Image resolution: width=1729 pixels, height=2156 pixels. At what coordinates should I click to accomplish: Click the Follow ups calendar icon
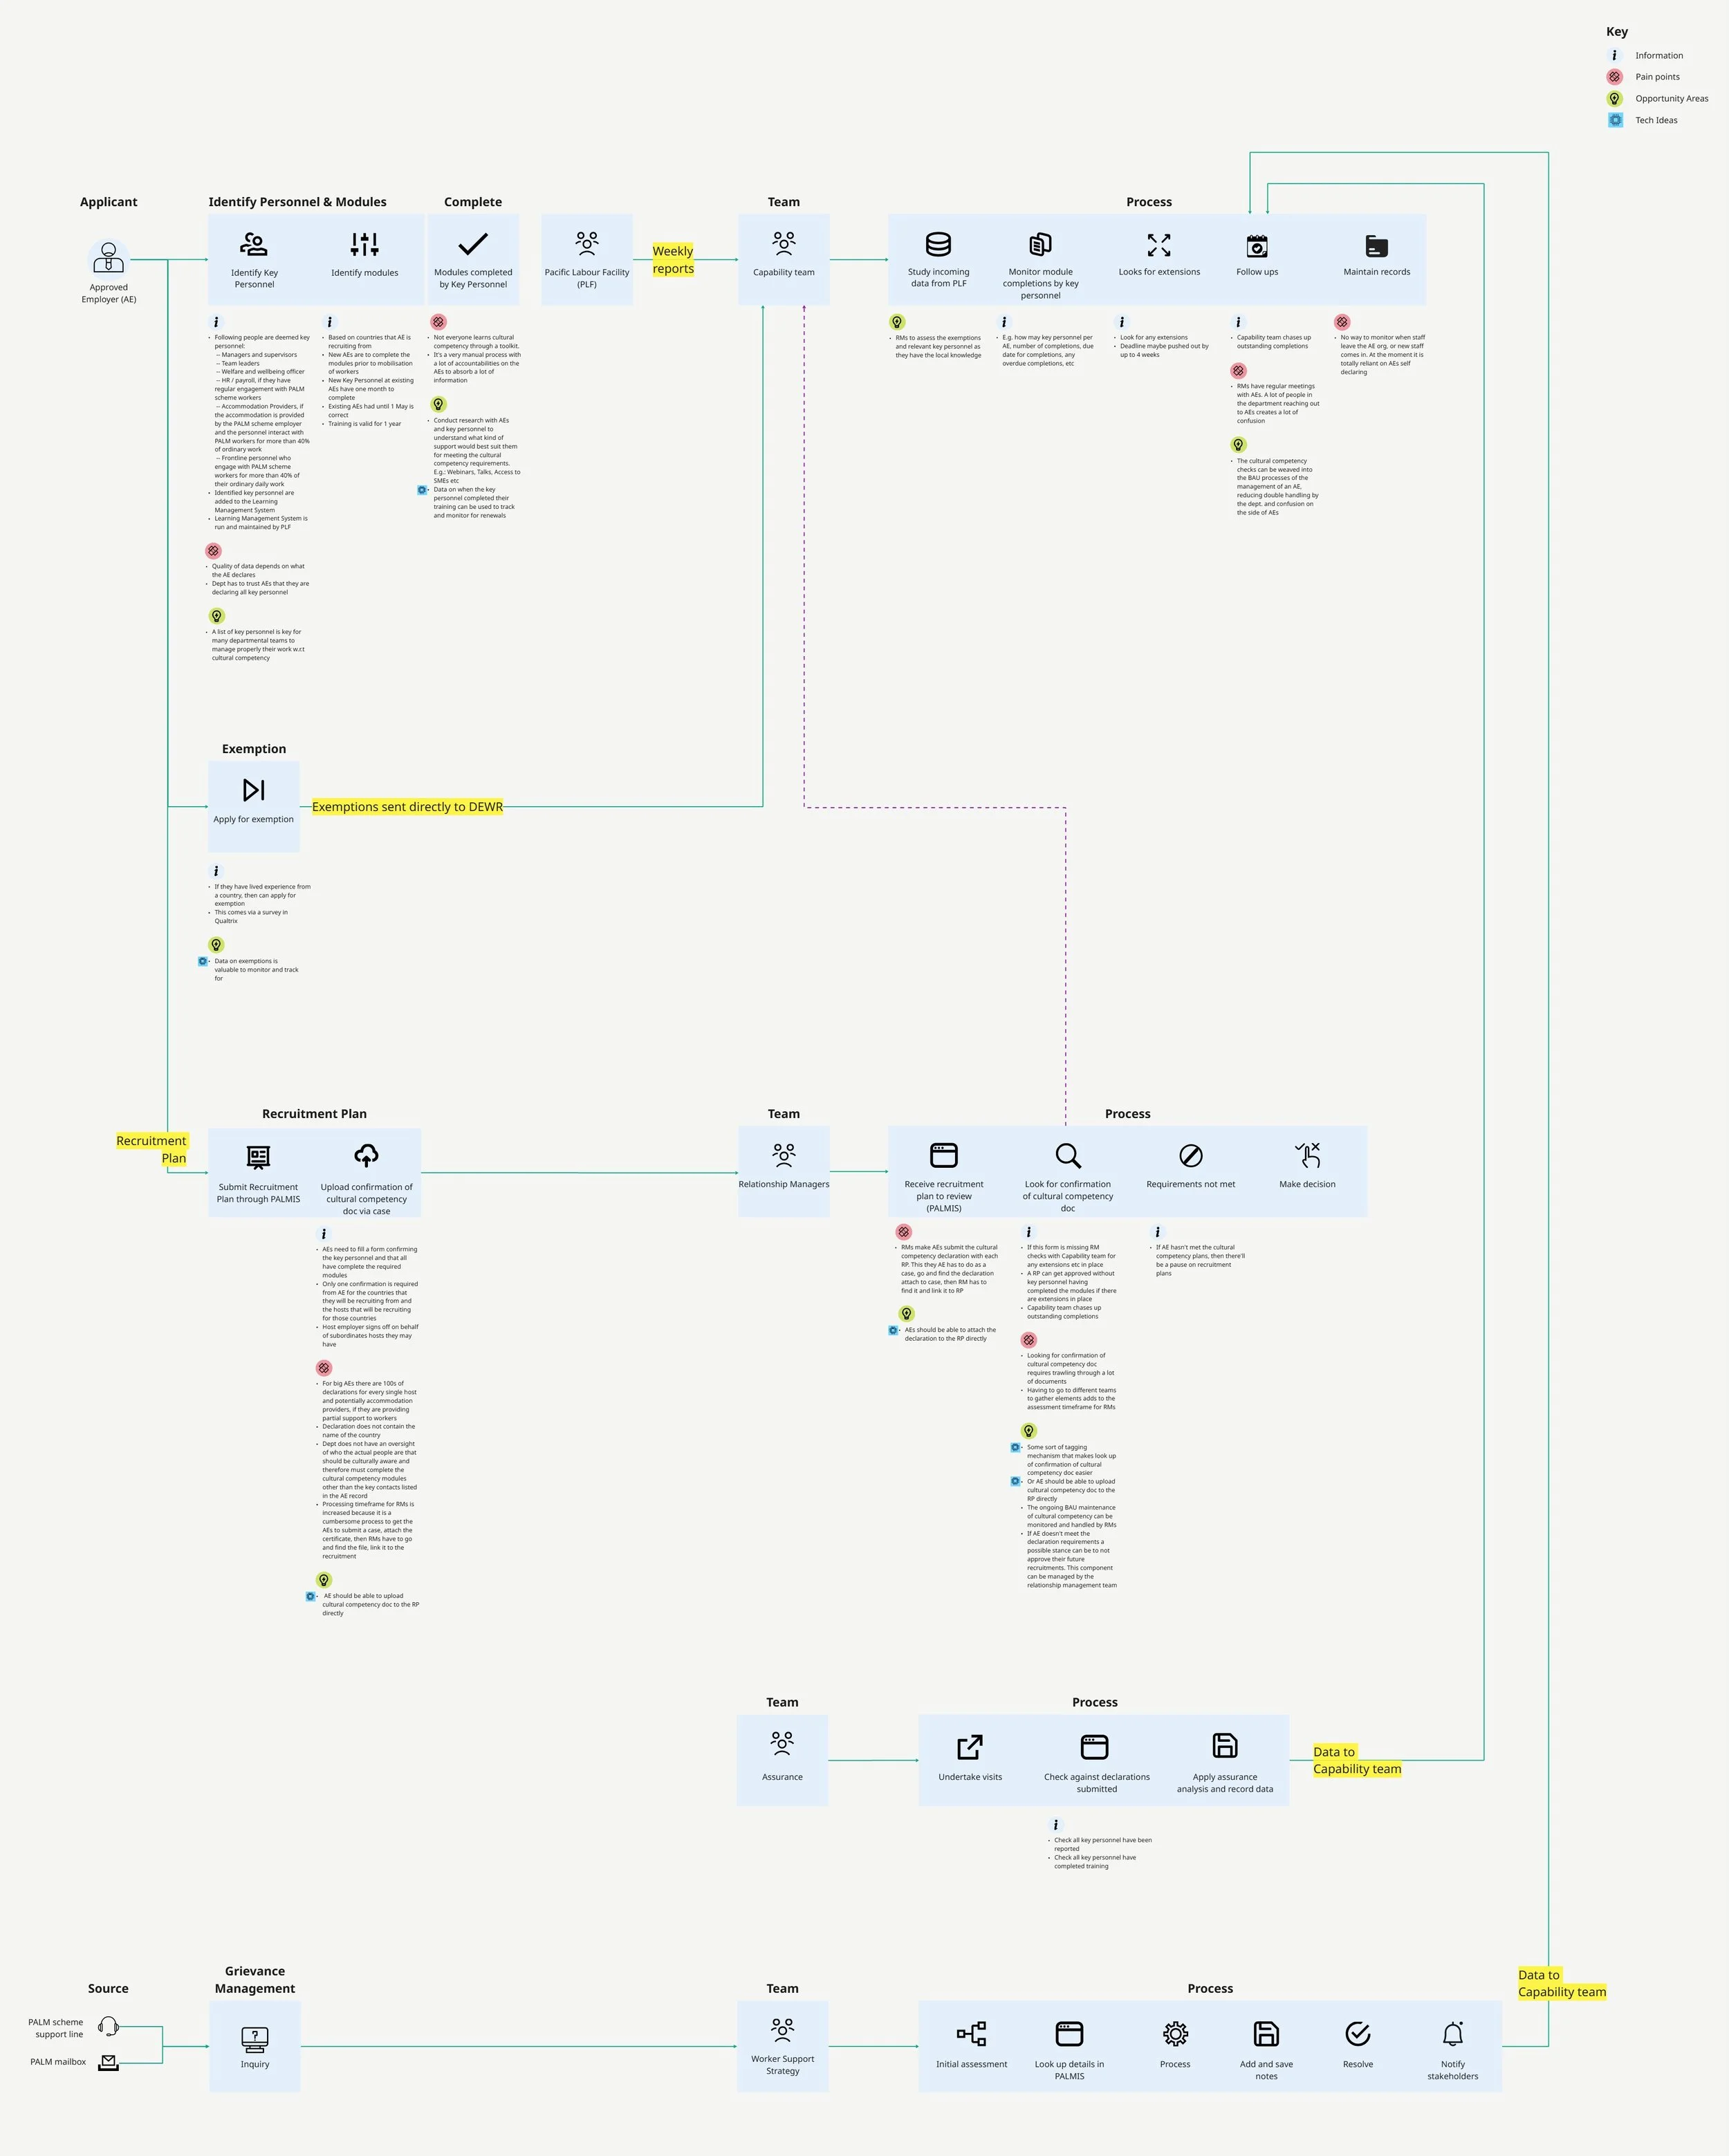(1257, 245)
